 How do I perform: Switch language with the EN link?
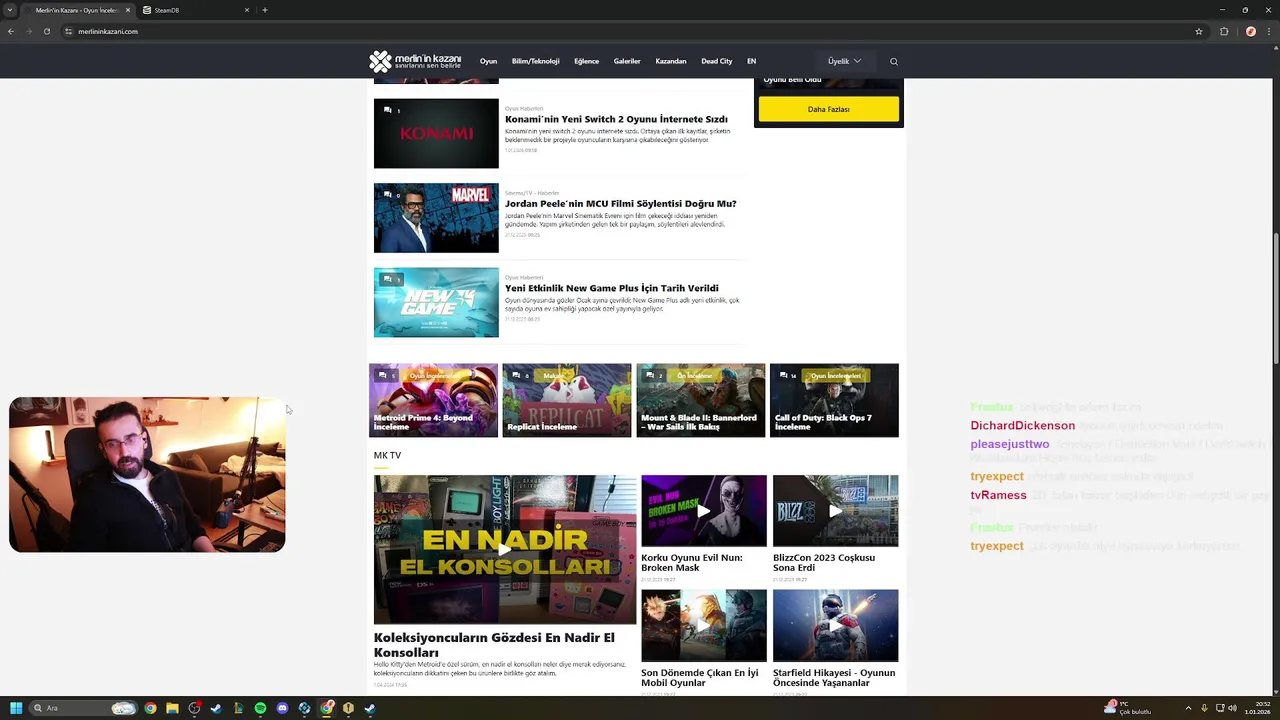pyautogui.click(x=751, y=62)
